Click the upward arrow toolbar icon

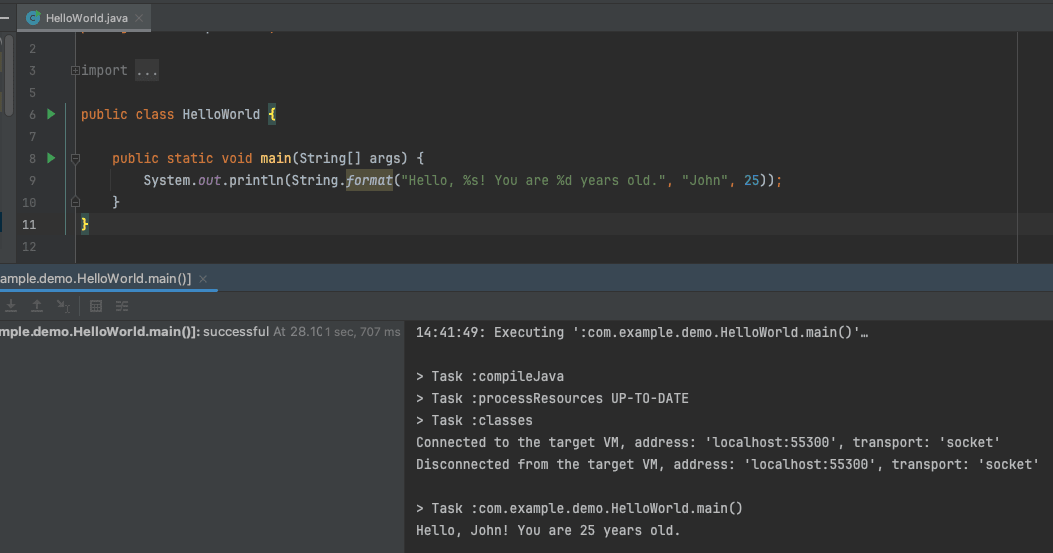[37, 306]
